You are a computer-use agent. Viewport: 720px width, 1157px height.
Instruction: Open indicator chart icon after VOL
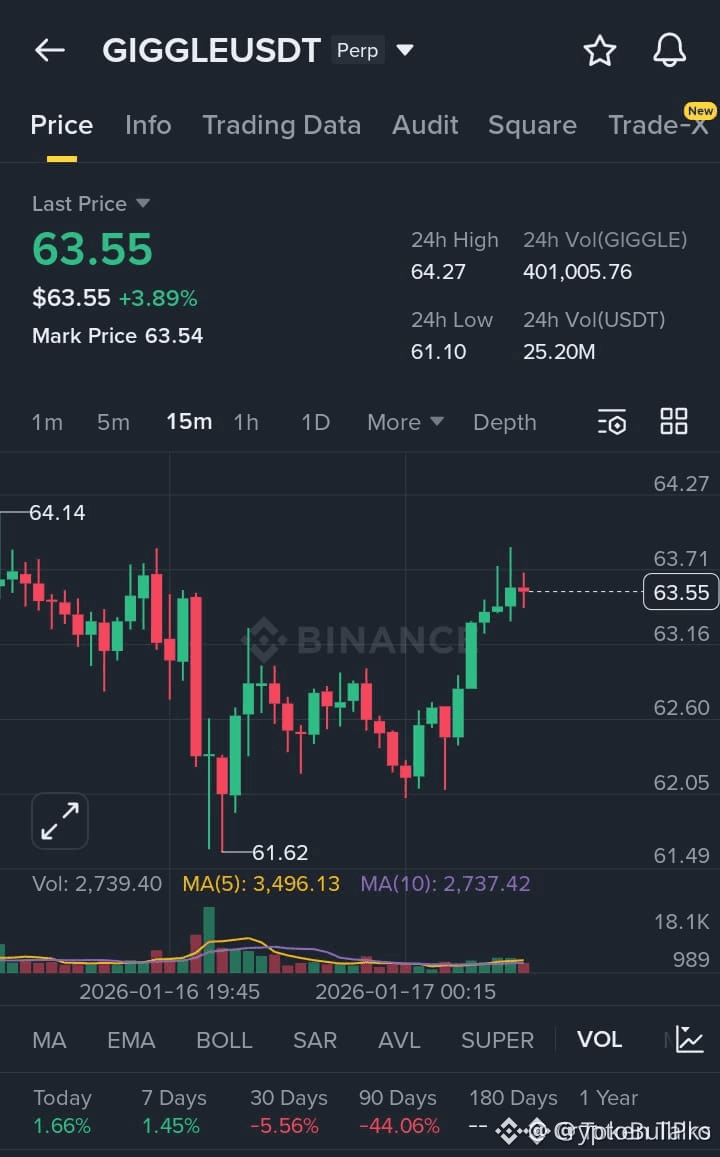point(689,1039)
